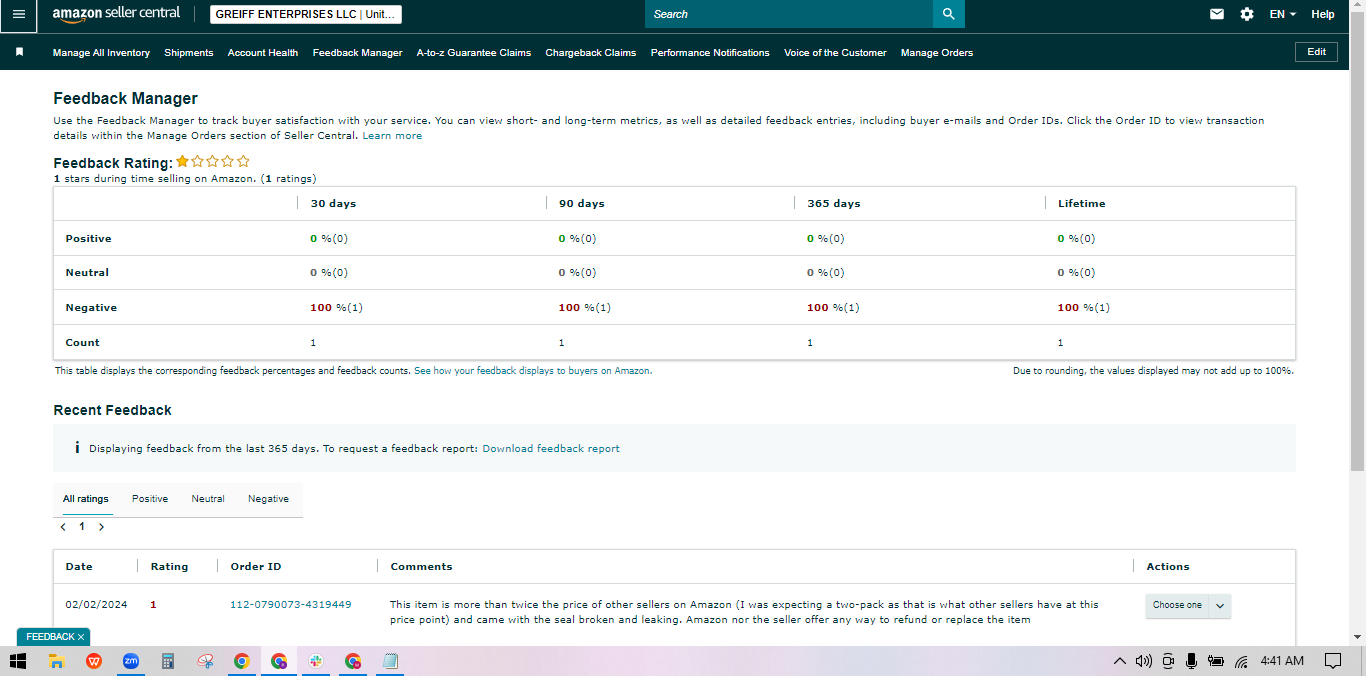This screenshot has height=676, width=1366.
Task: Go to Account Health
Action: (263, 53)
